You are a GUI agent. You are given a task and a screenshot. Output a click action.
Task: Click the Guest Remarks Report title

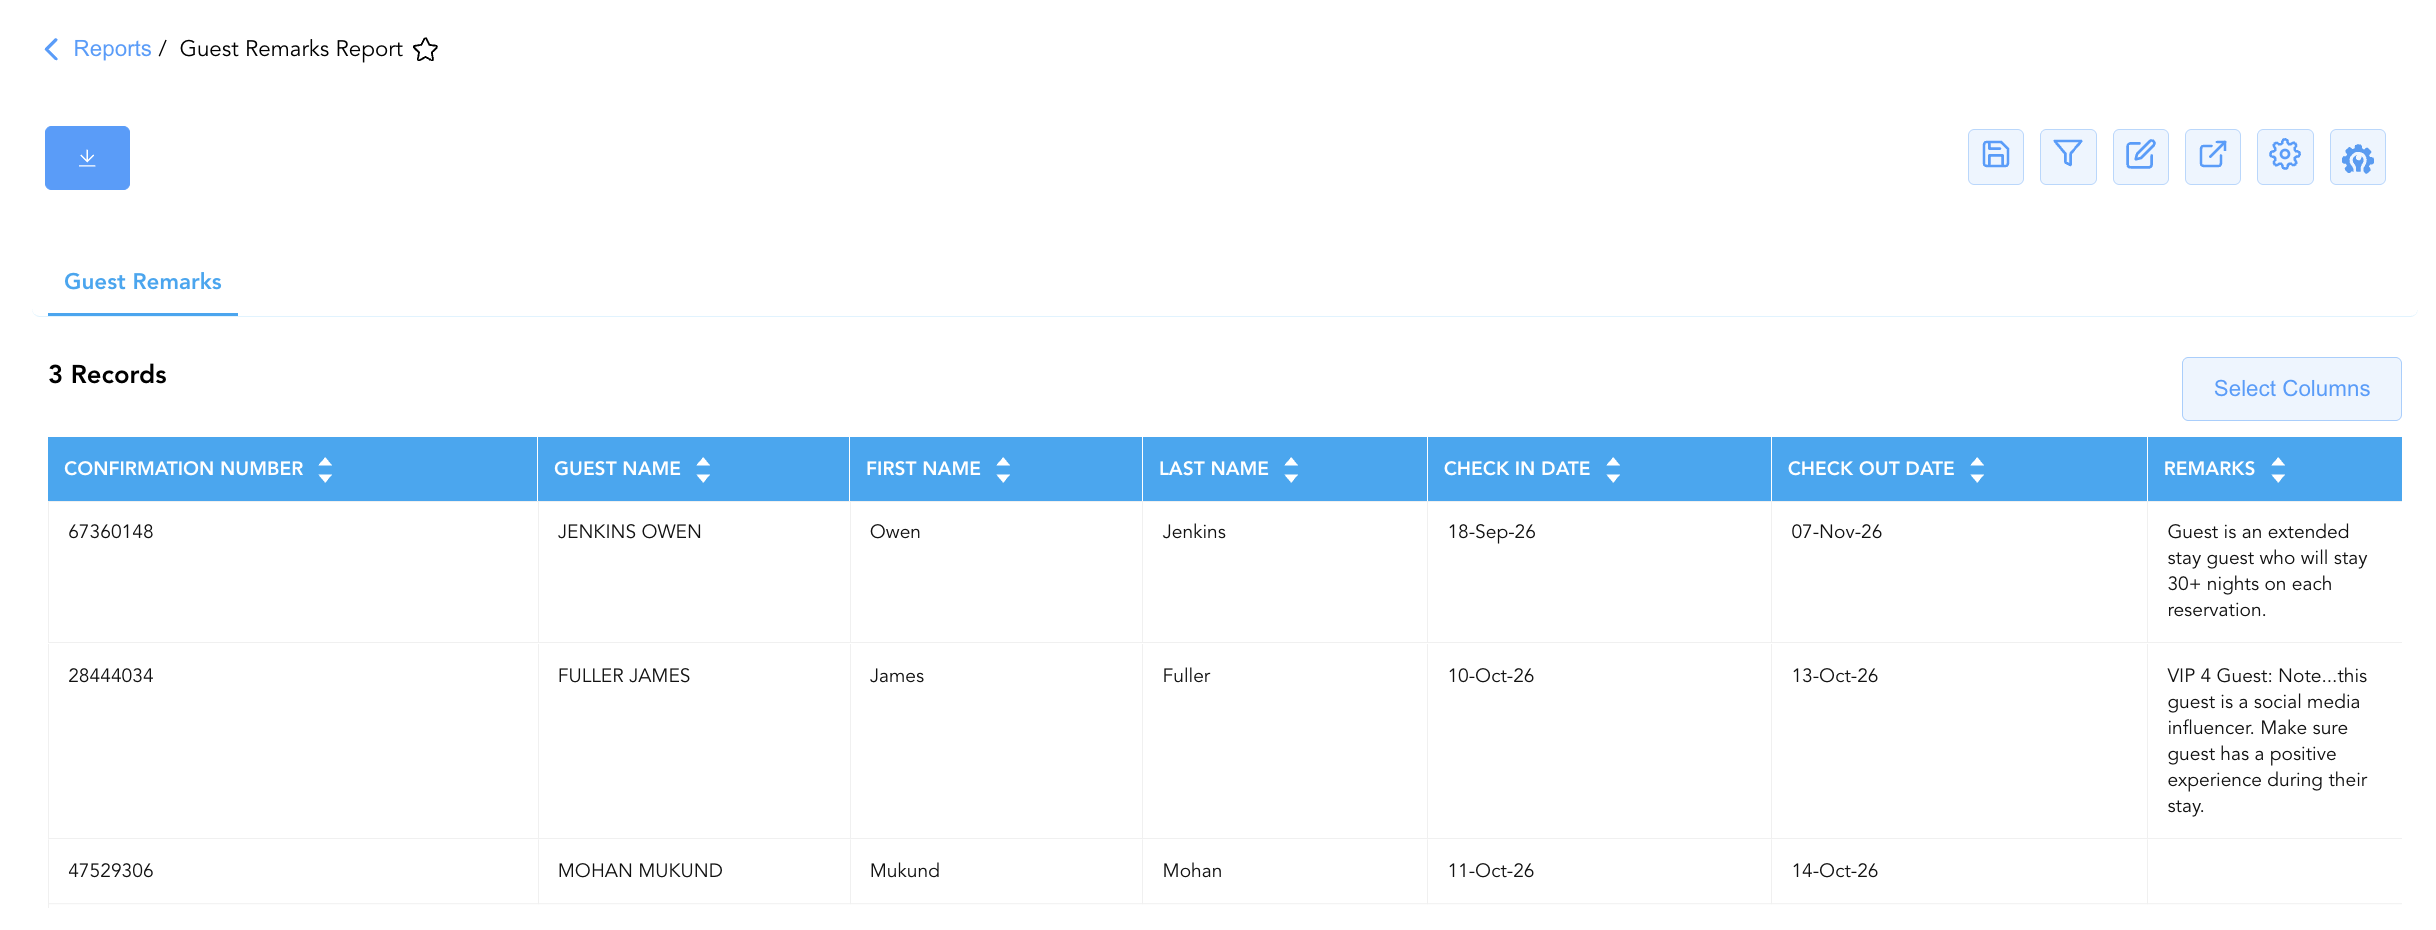(x=291, y=49)
